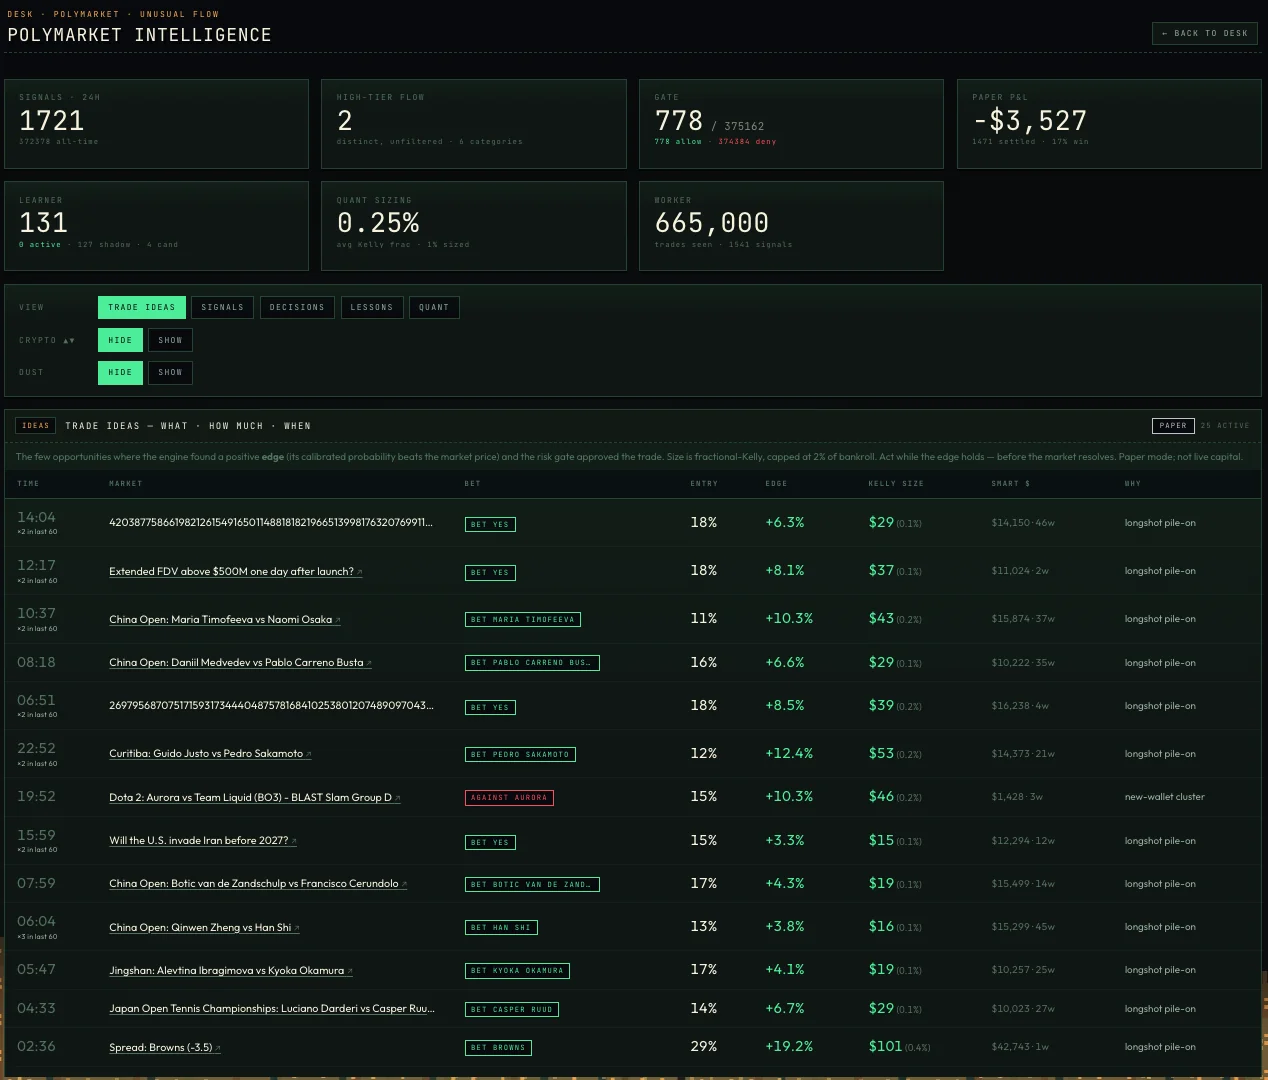Click the ENTRY column header
The image size is (1268, 1080).
pyautogui.click(x=704, y=484)
